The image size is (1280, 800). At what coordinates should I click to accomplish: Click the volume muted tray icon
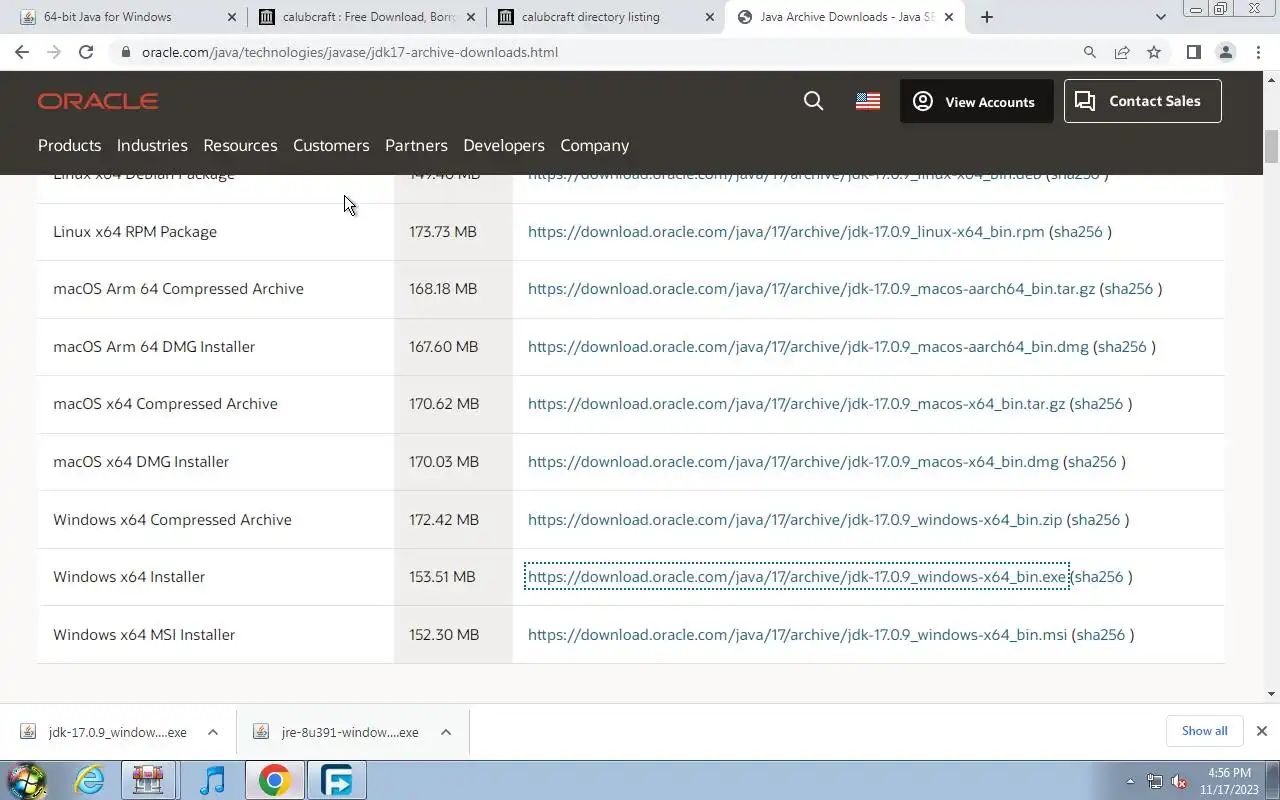[1179, 781]
